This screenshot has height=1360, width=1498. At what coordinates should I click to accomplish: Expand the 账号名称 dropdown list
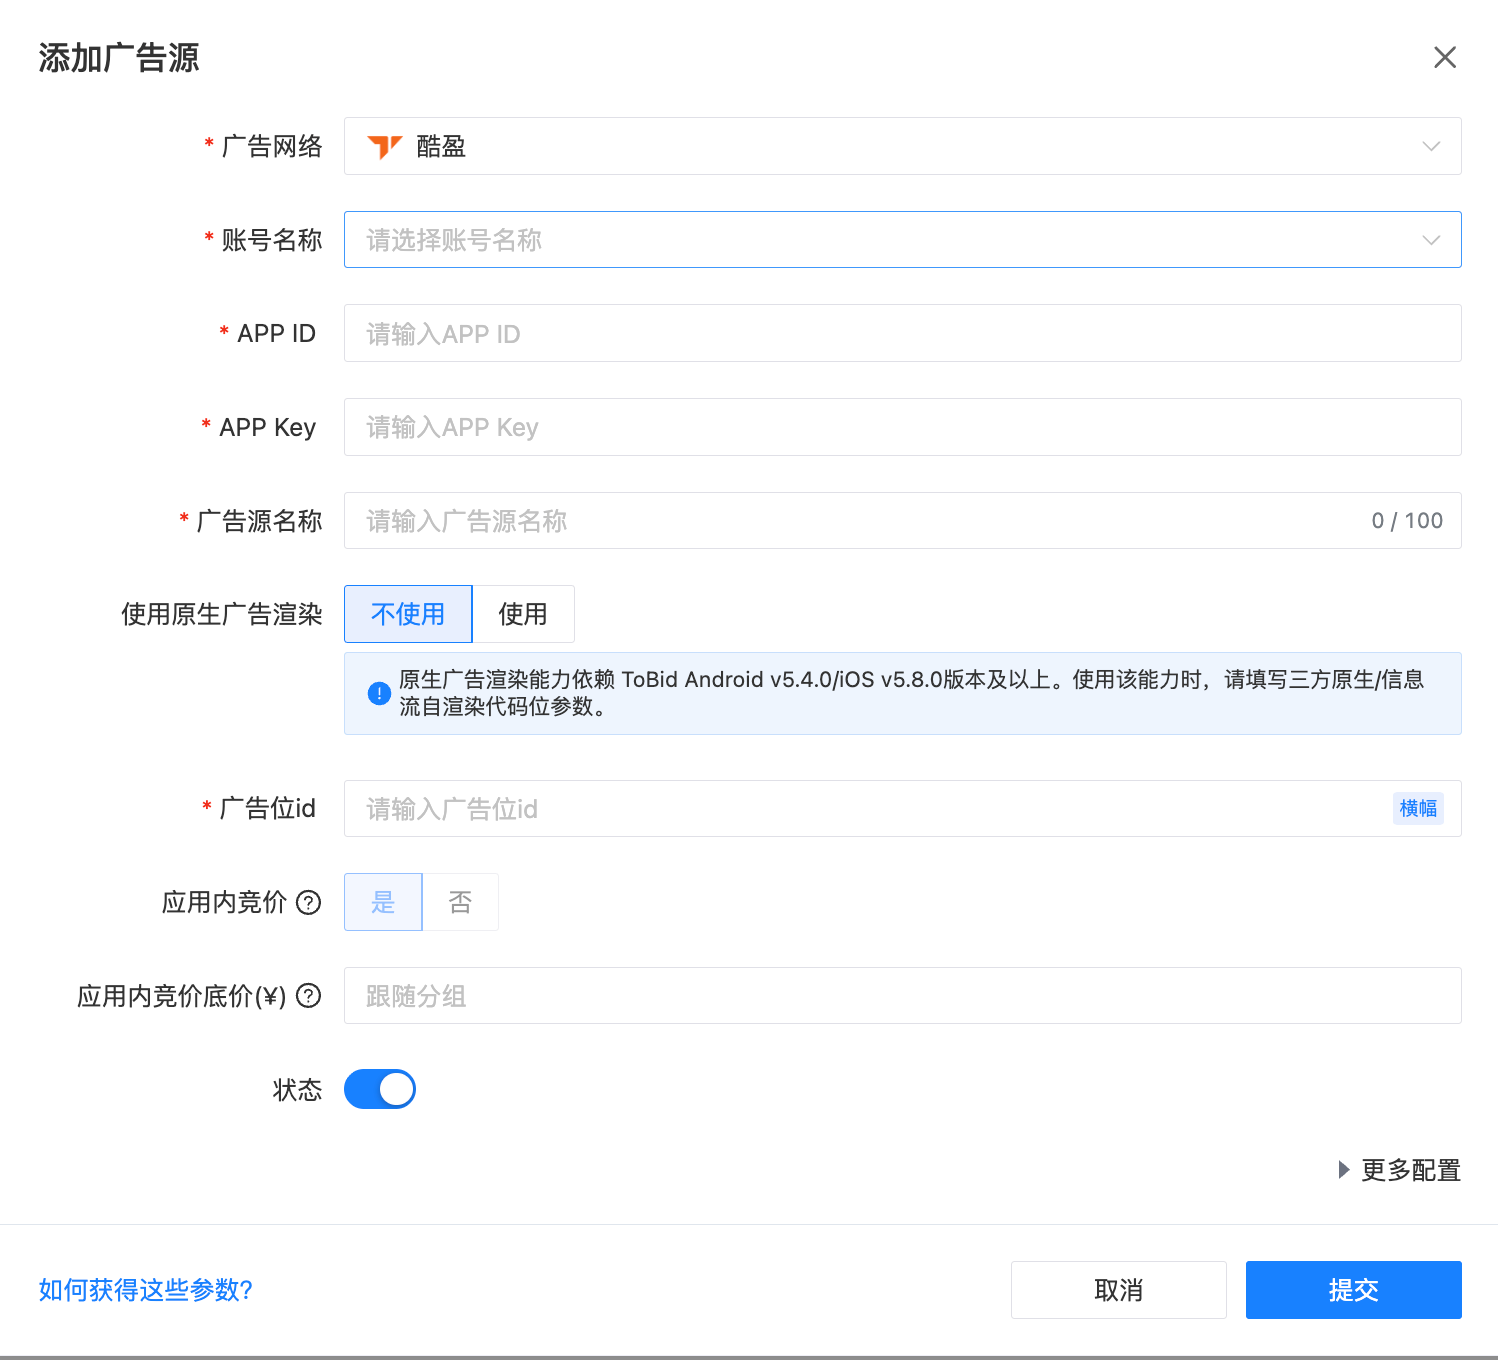[902, 240]
